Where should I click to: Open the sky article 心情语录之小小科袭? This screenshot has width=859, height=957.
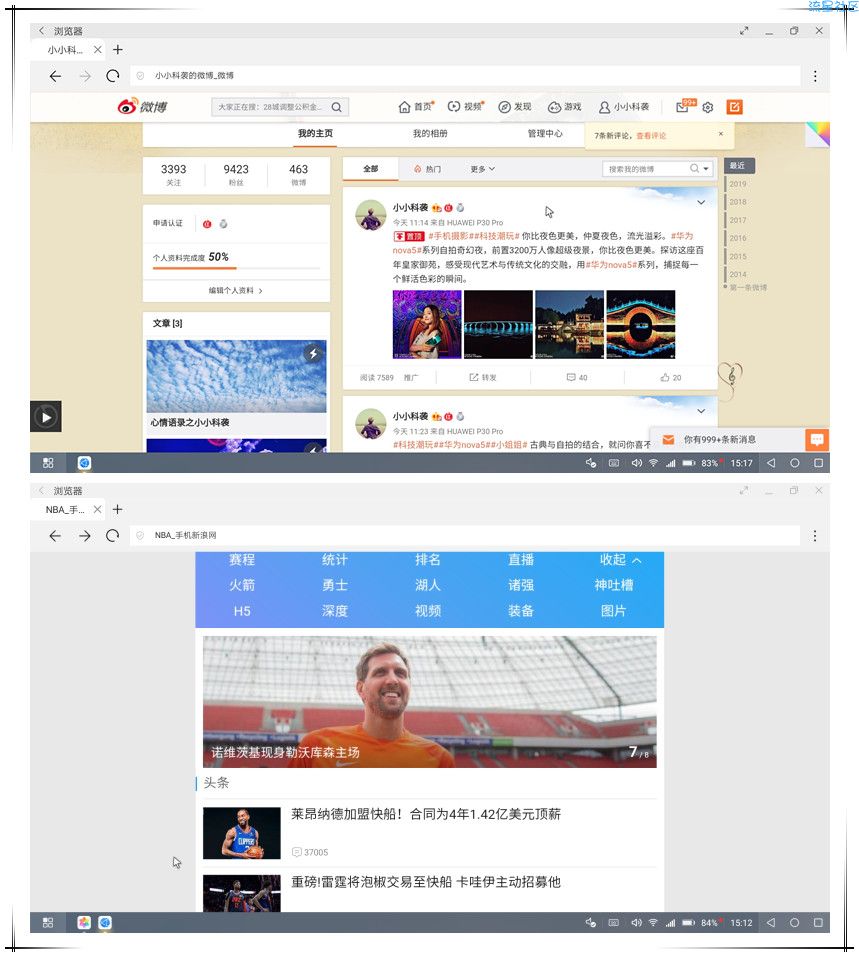tap(236, 386)
